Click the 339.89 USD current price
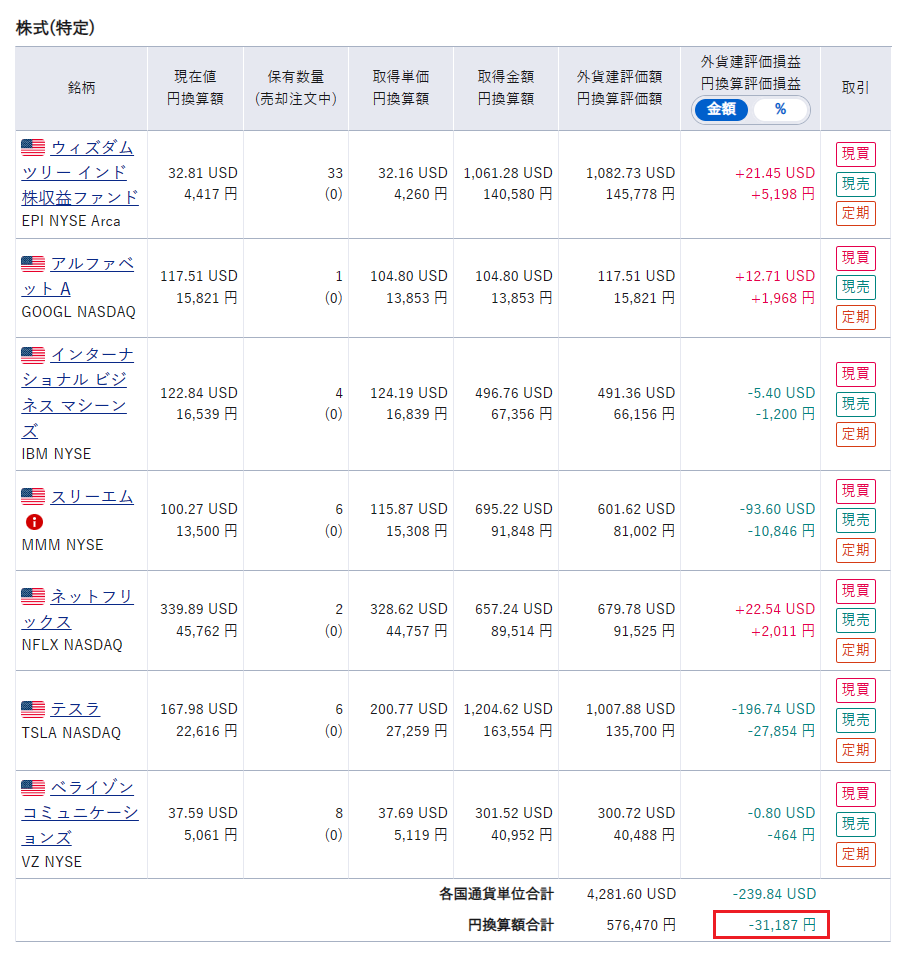Image resolution: width=901 pixels, height=963 pixels. 199,609
